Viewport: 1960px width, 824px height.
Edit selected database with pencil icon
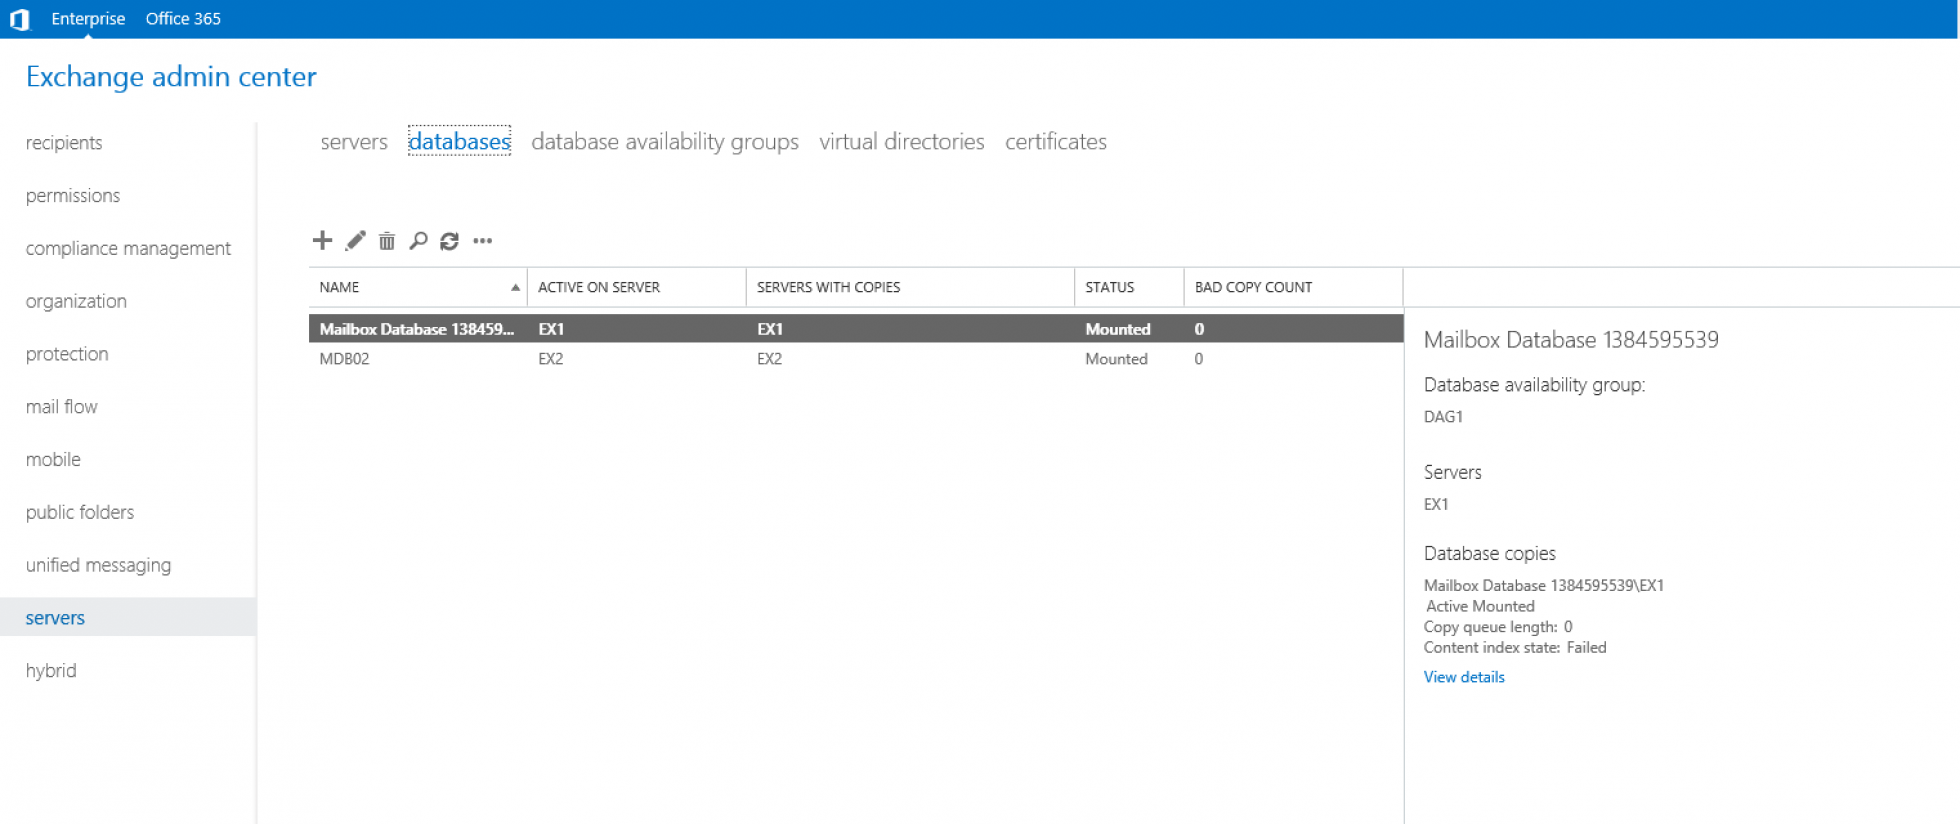click(355, 241)
